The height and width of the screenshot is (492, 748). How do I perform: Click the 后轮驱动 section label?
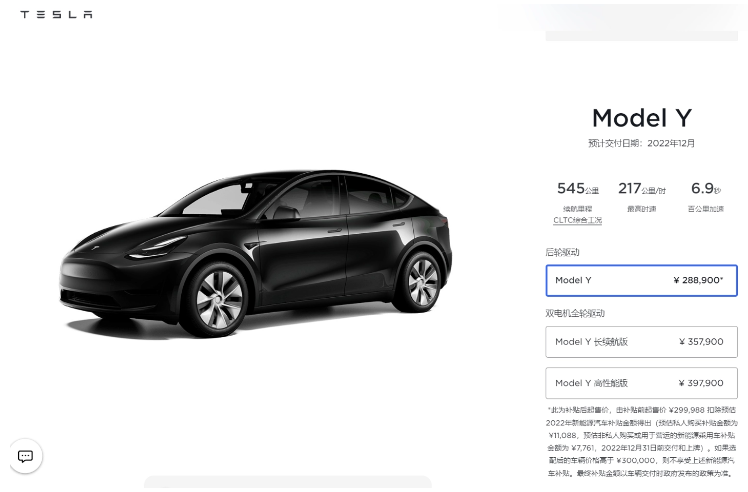point(562,252)
